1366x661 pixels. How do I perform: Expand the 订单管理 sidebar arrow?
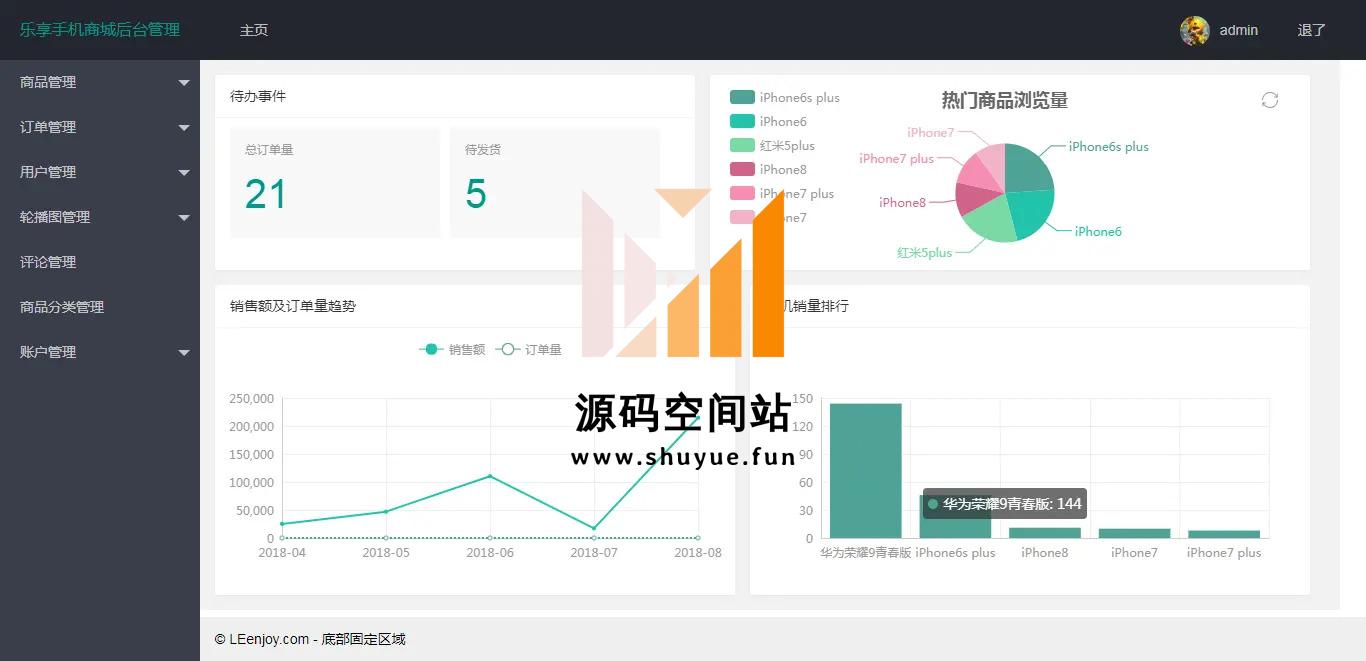pyautogui.click(x=184, y=128)
